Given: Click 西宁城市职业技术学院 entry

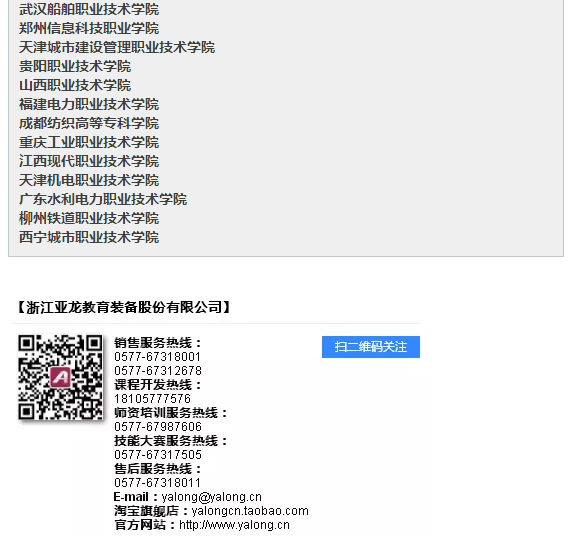Looking at the screenshot, I should (89, 237).
